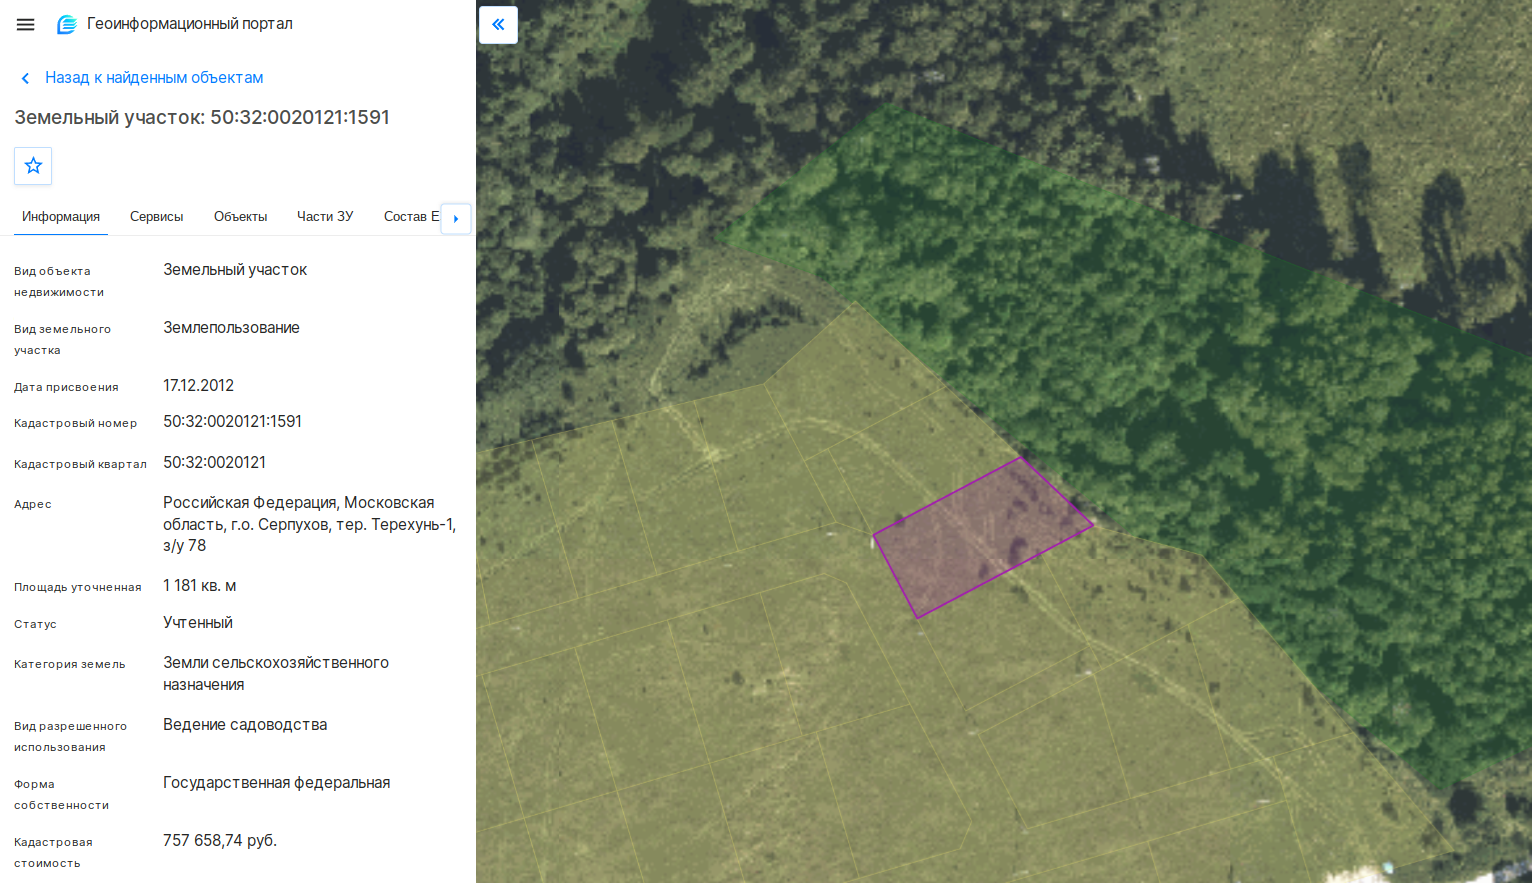The width and height of the screenshot is (1532, 883).
Task: Open the hamburger main menu
Action: pyautogui.click(x=26, y=25)
